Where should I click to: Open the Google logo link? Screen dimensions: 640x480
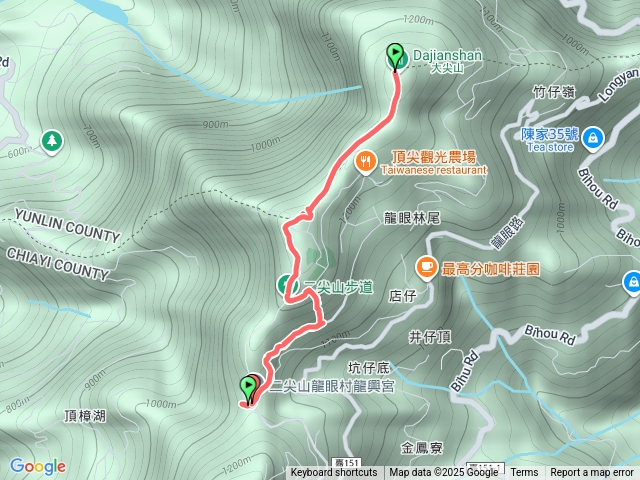pos(38,466)
